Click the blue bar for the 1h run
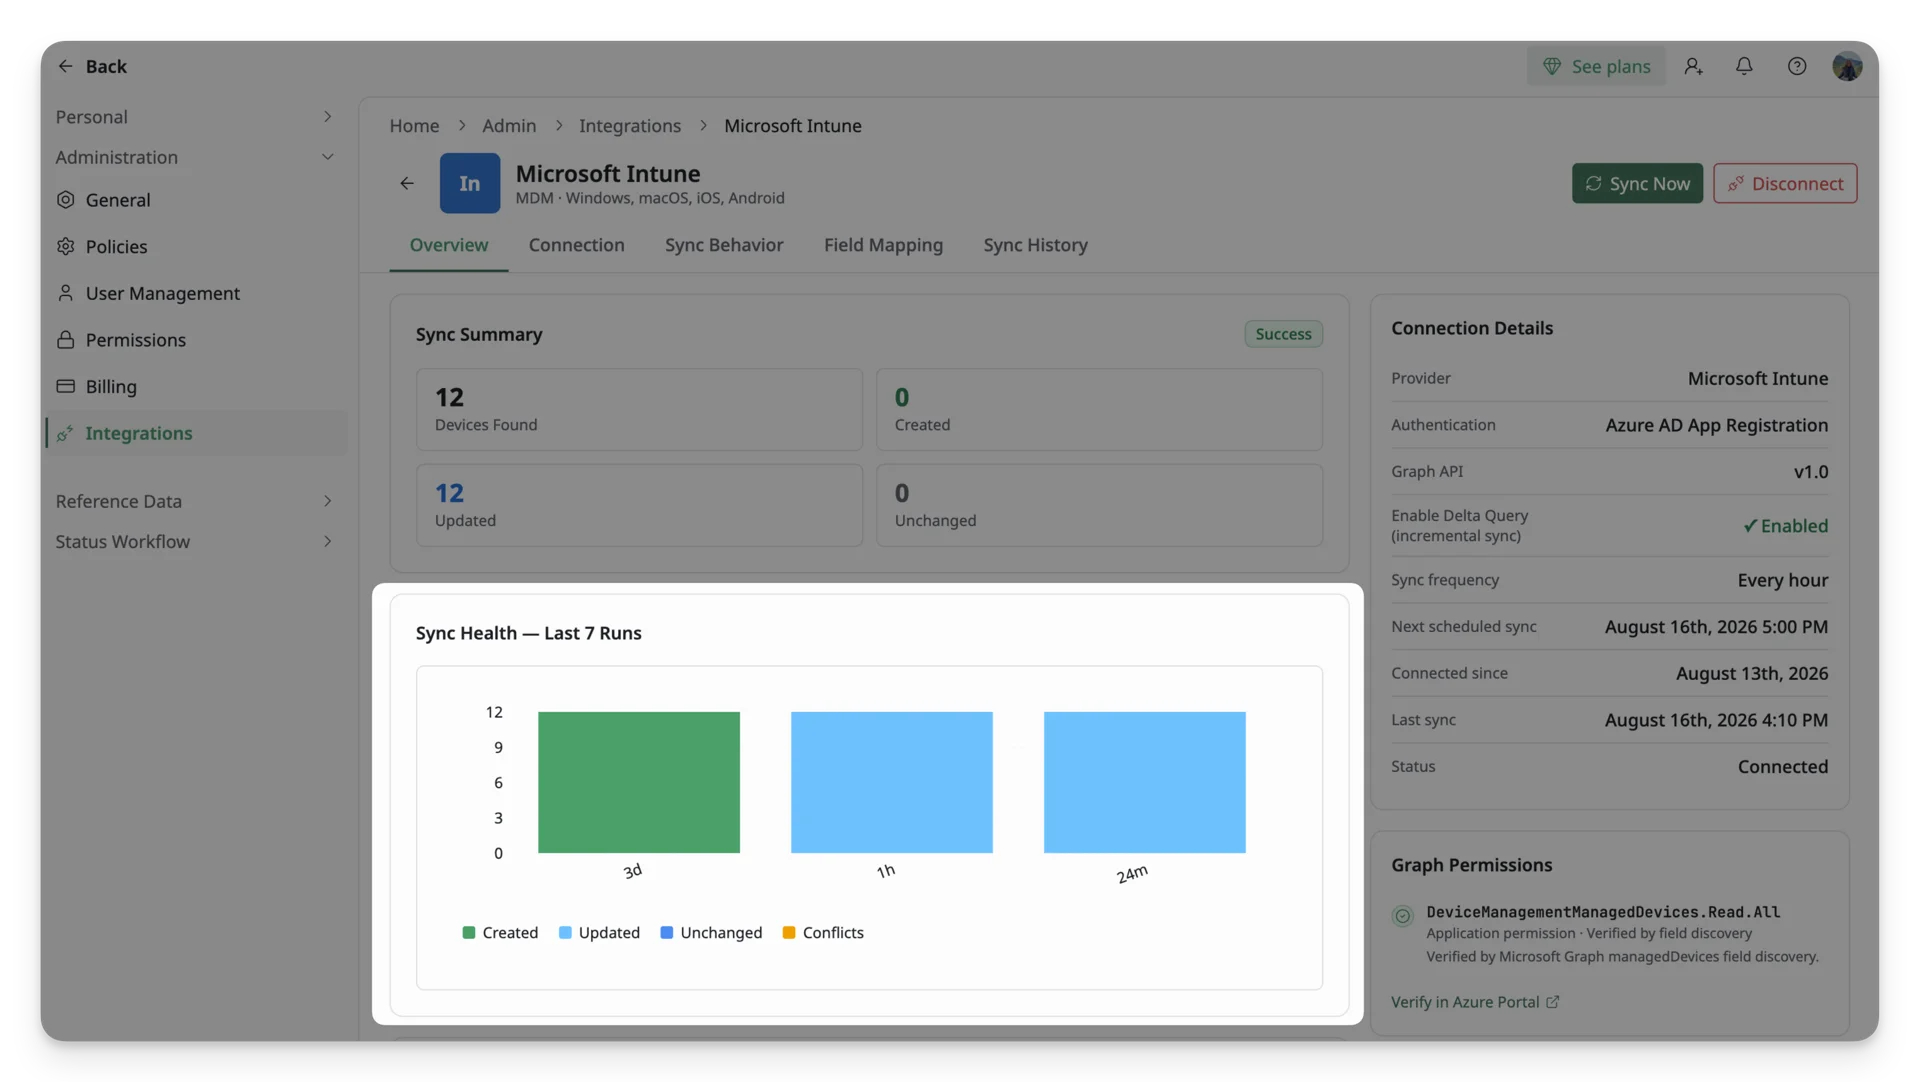1920x1082 pixels. coord(892,782)
